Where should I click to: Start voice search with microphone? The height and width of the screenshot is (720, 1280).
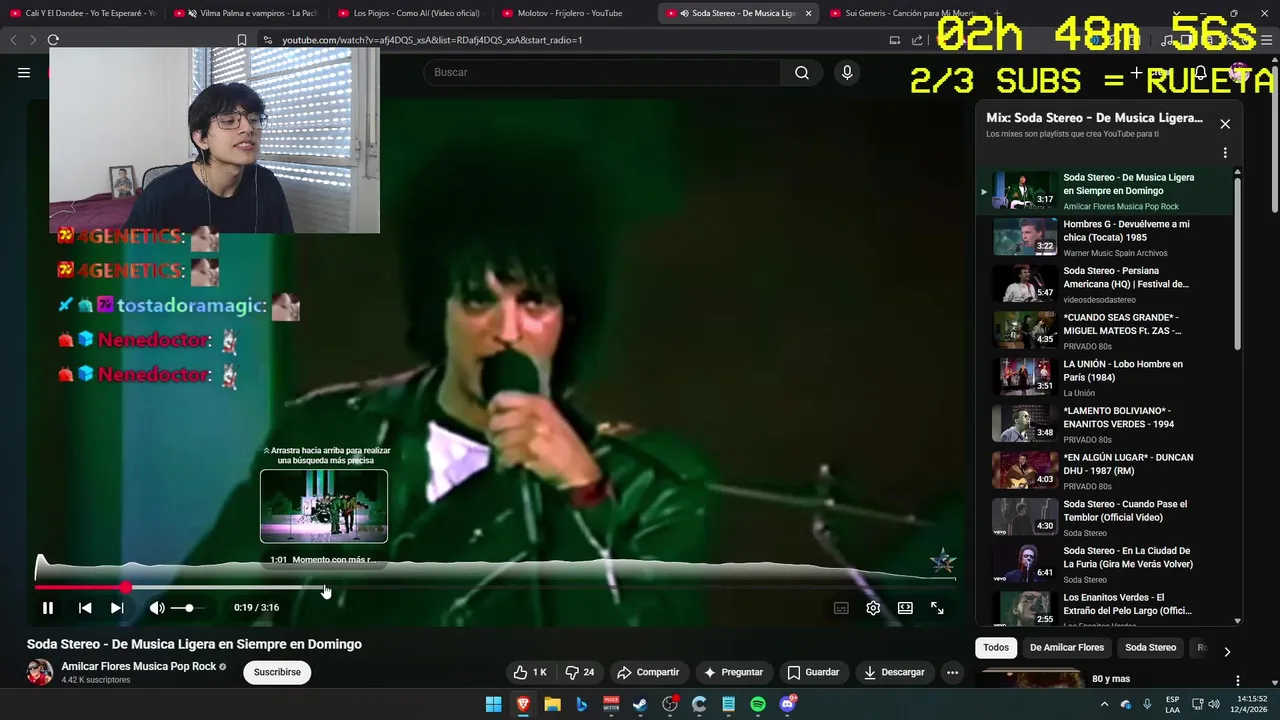847,72
